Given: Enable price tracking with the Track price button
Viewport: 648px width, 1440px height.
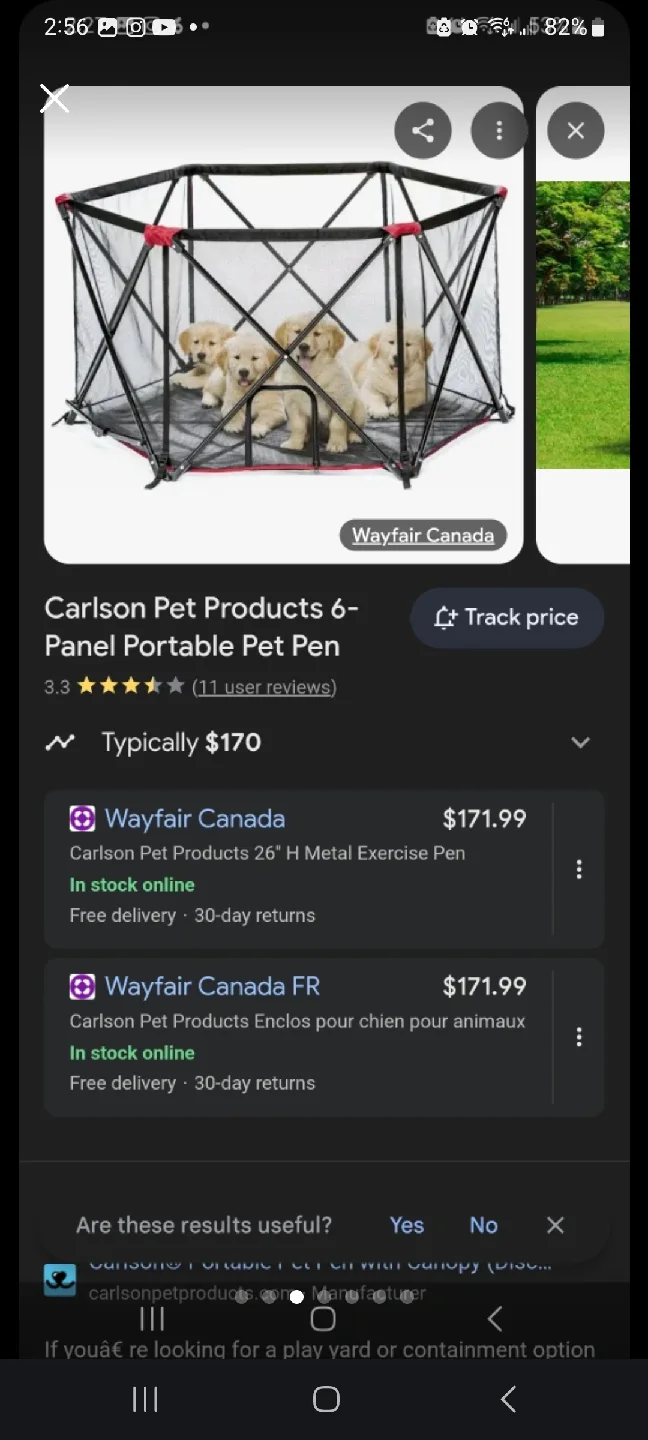Looking at the screenshot, I should (506, 617).
